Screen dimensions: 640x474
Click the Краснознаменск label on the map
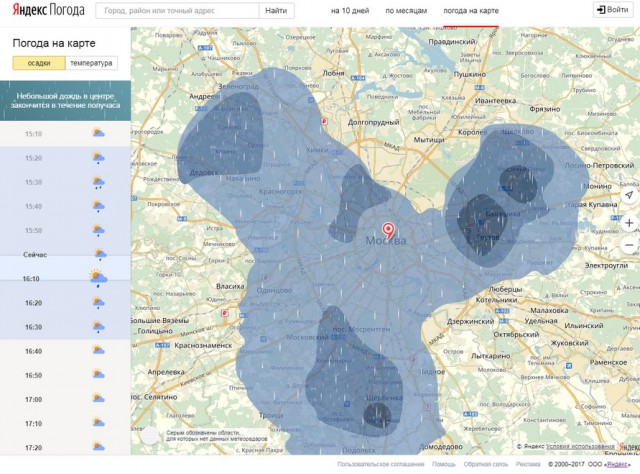tap(203, 345)
